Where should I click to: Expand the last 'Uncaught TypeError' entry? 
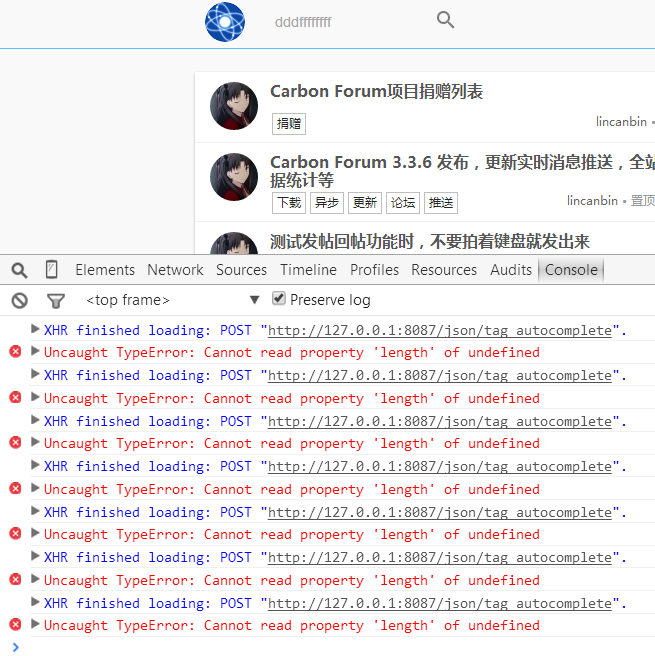point(35,624)
